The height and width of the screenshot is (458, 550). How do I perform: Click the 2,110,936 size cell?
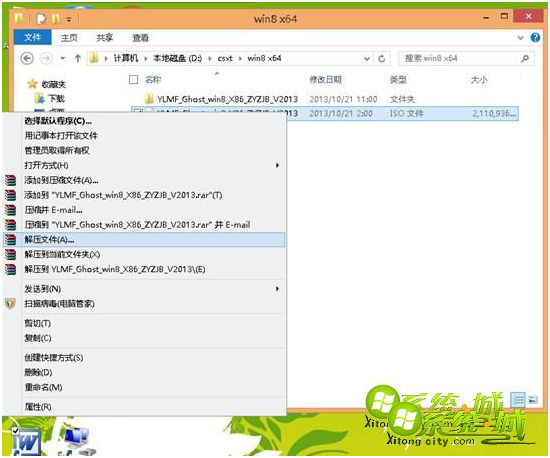tap(494, 113)
